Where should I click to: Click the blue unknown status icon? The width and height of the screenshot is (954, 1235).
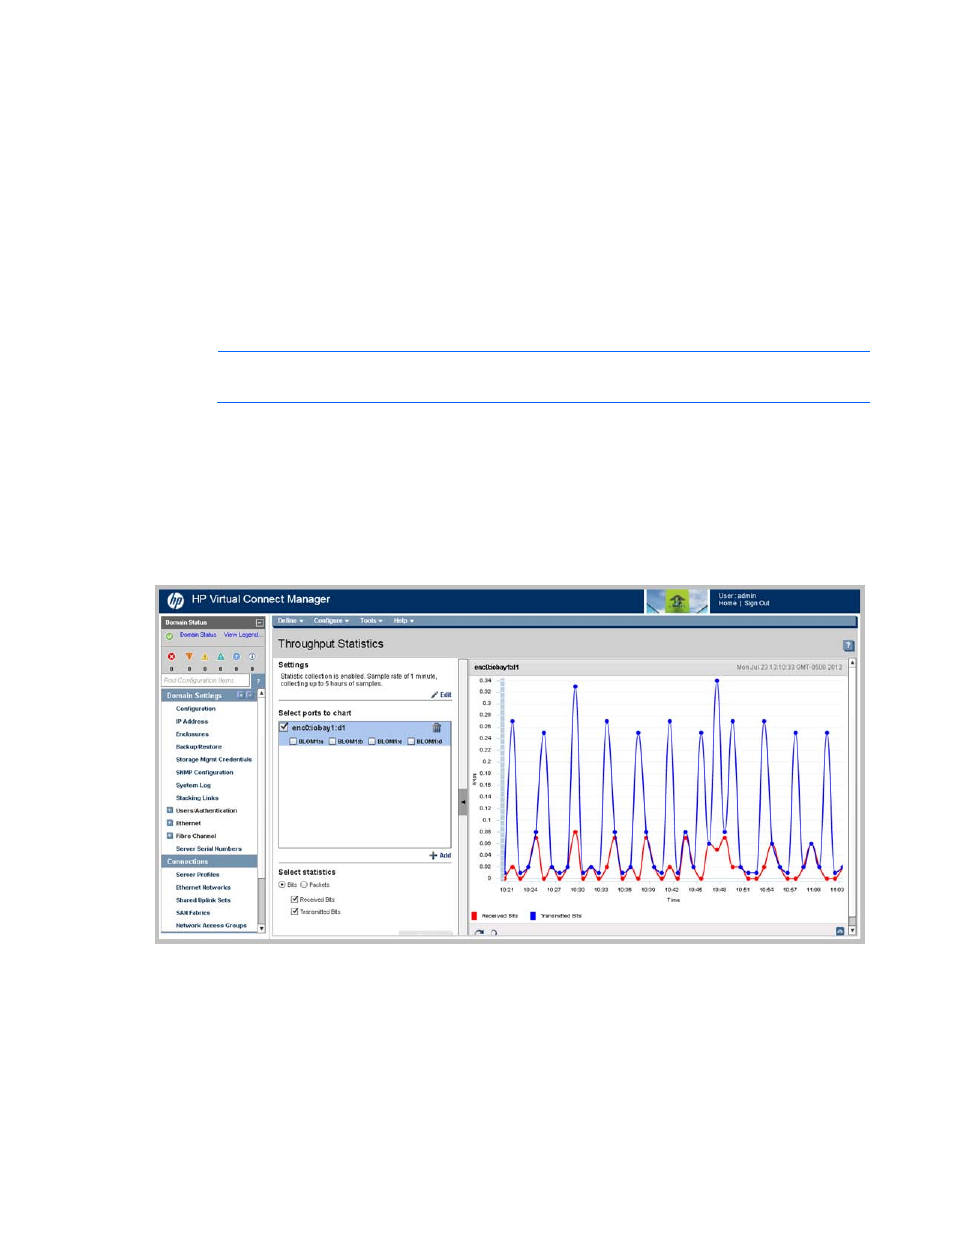pos(237,657)
